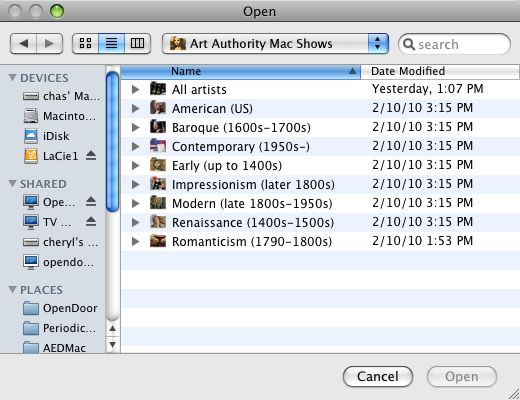
Task: Go forward with the right arrow button
Action: tap(49, 43)
